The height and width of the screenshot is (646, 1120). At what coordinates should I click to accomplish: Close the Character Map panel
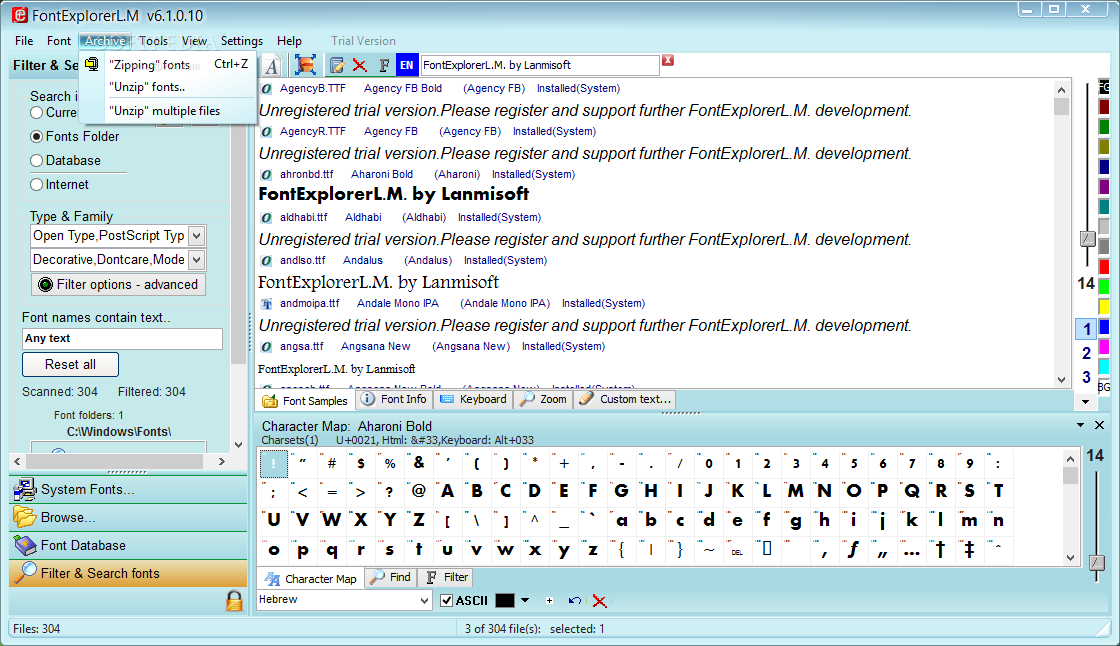(1099, 425)
